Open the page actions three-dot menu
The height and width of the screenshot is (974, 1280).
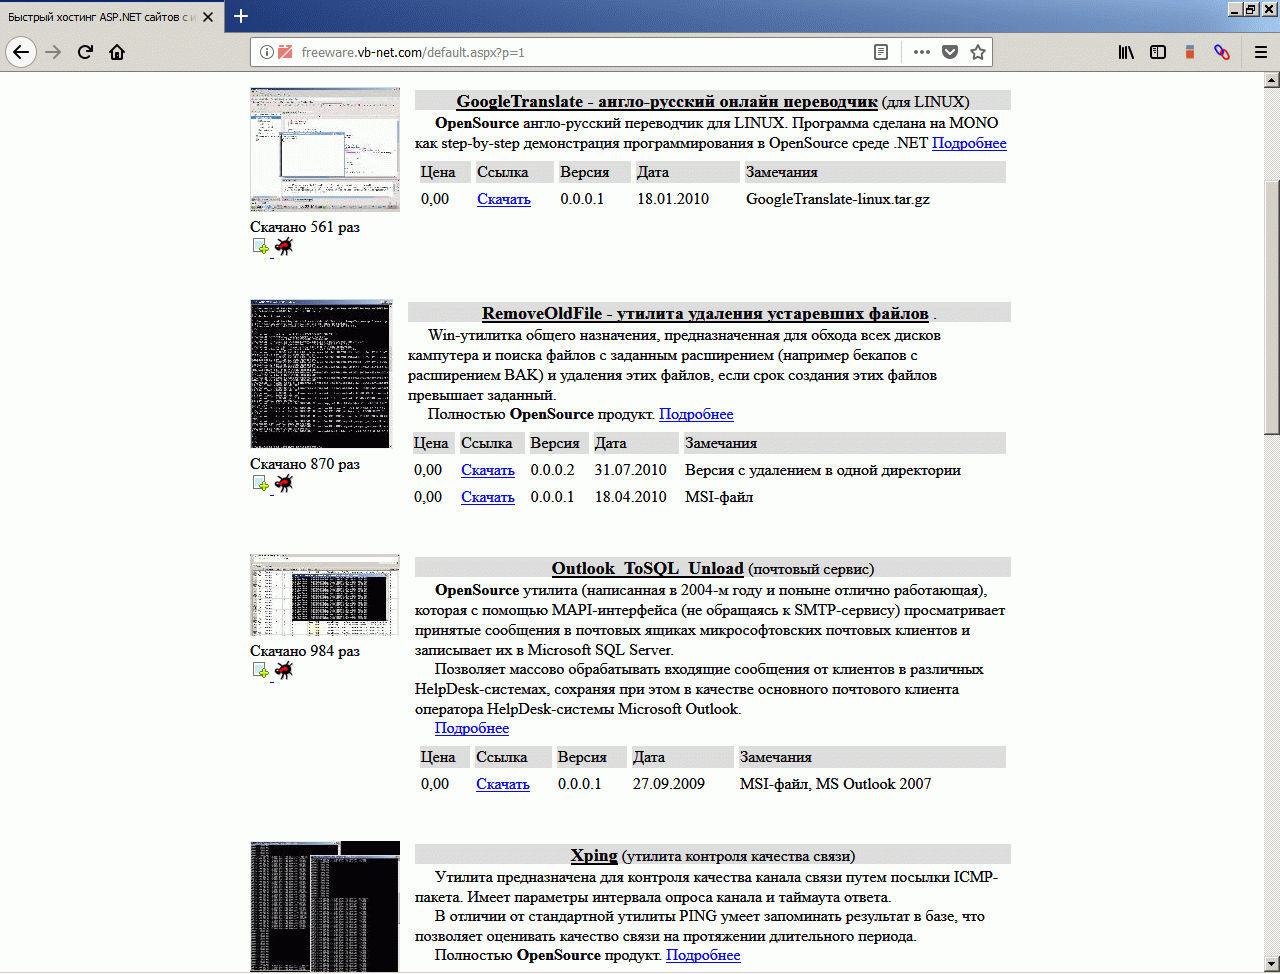[922, 53]
